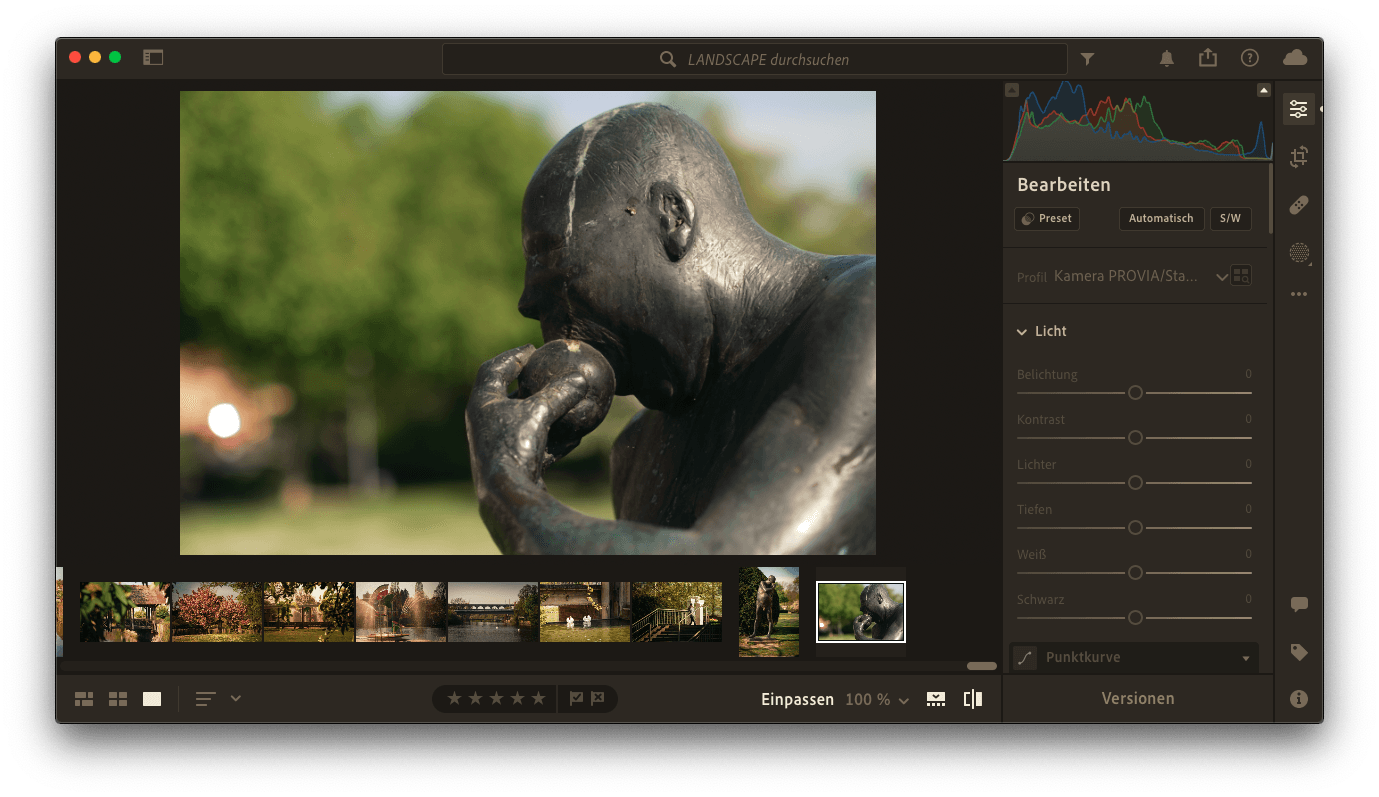1379x797 pixels.
Task: Open the keywords tag panel
Action: [x=1298, y=652]
